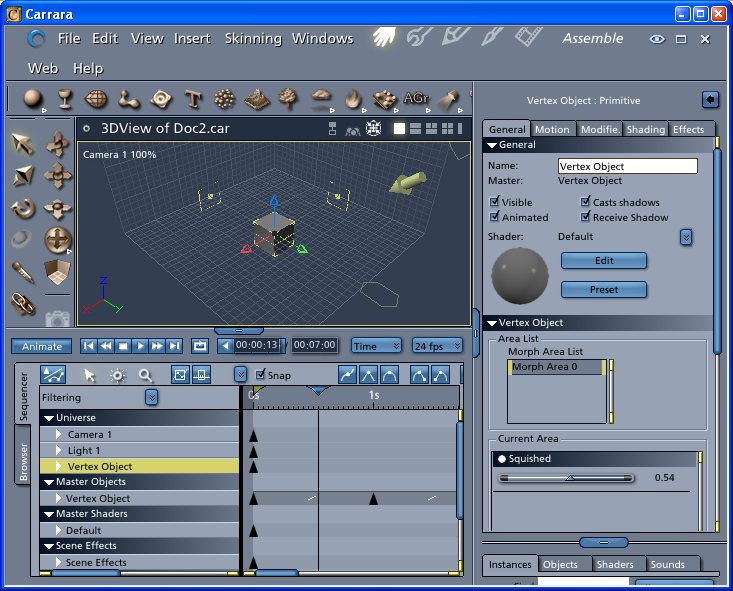Select Morph Area 0 in the list

click(x=556, y=367)
